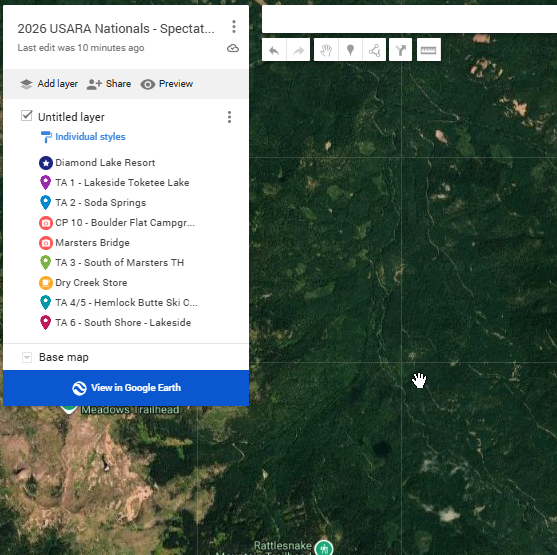Click Untitled layer name text

tap(71, 117)
